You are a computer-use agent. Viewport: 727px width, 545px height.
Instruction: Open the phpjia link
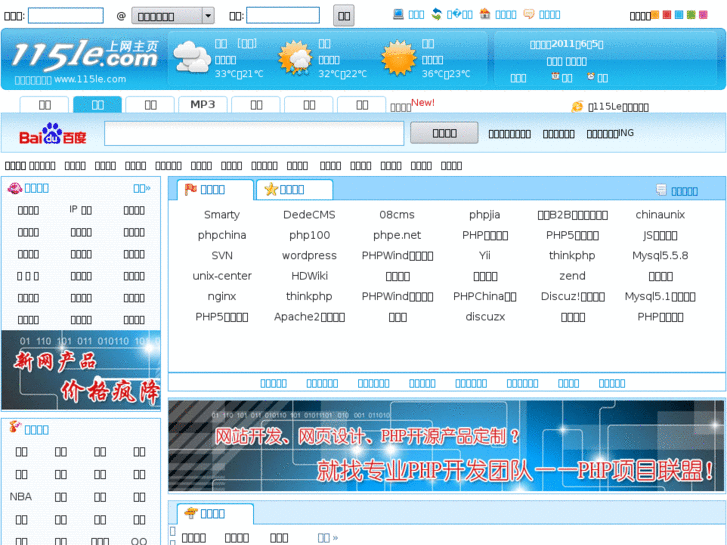(x=485, y=215)
